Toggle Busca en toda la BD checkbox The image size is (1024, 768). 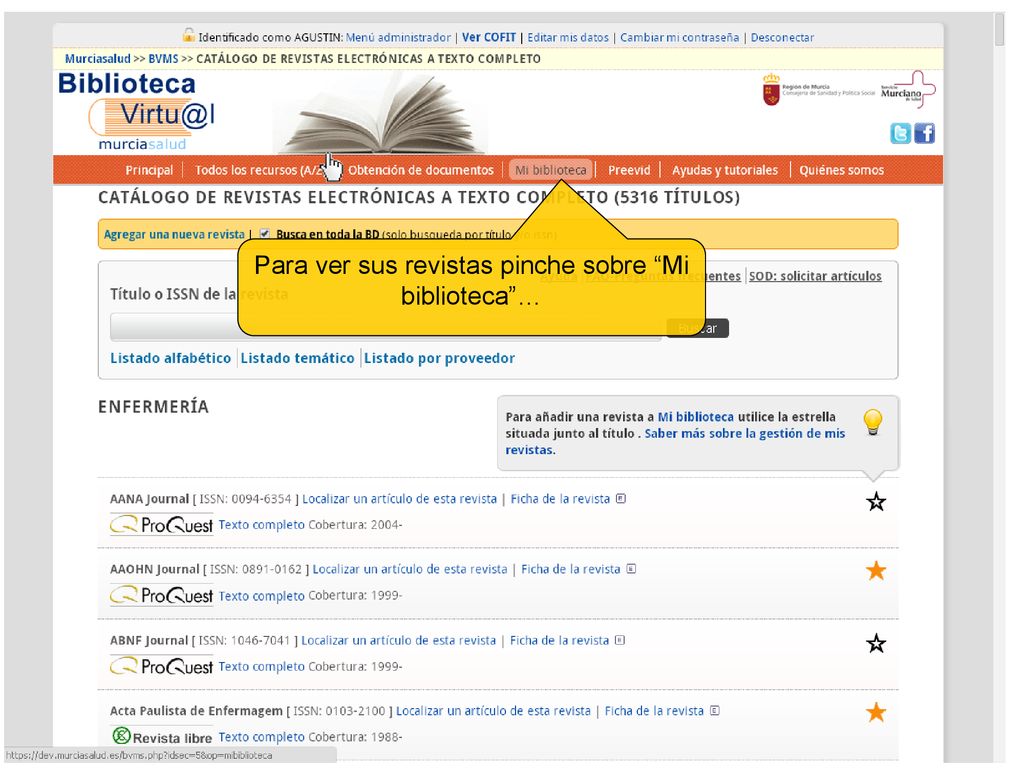click(x=264, y=233)
